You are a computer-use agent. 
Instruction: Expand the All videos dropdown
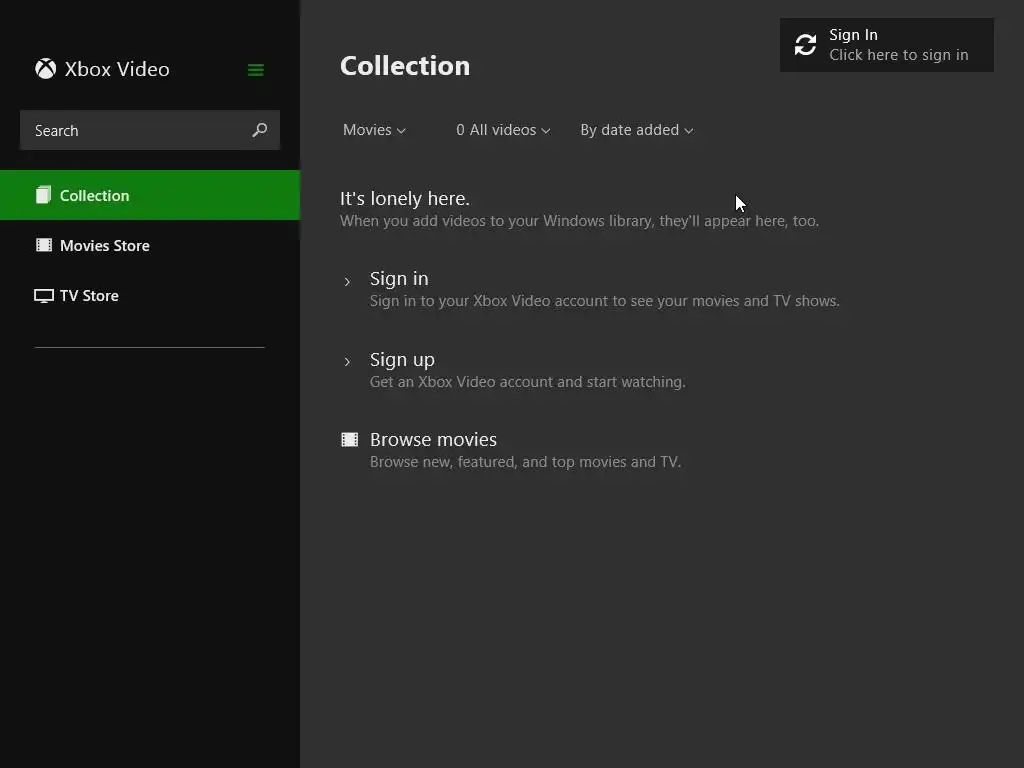[x=503, y=130]
